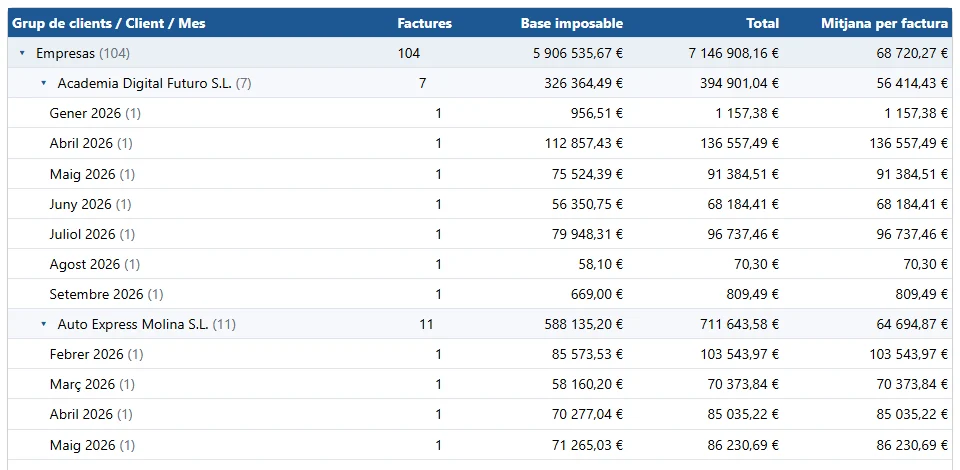Select the Febrer 2026 row

coord(480,354)
